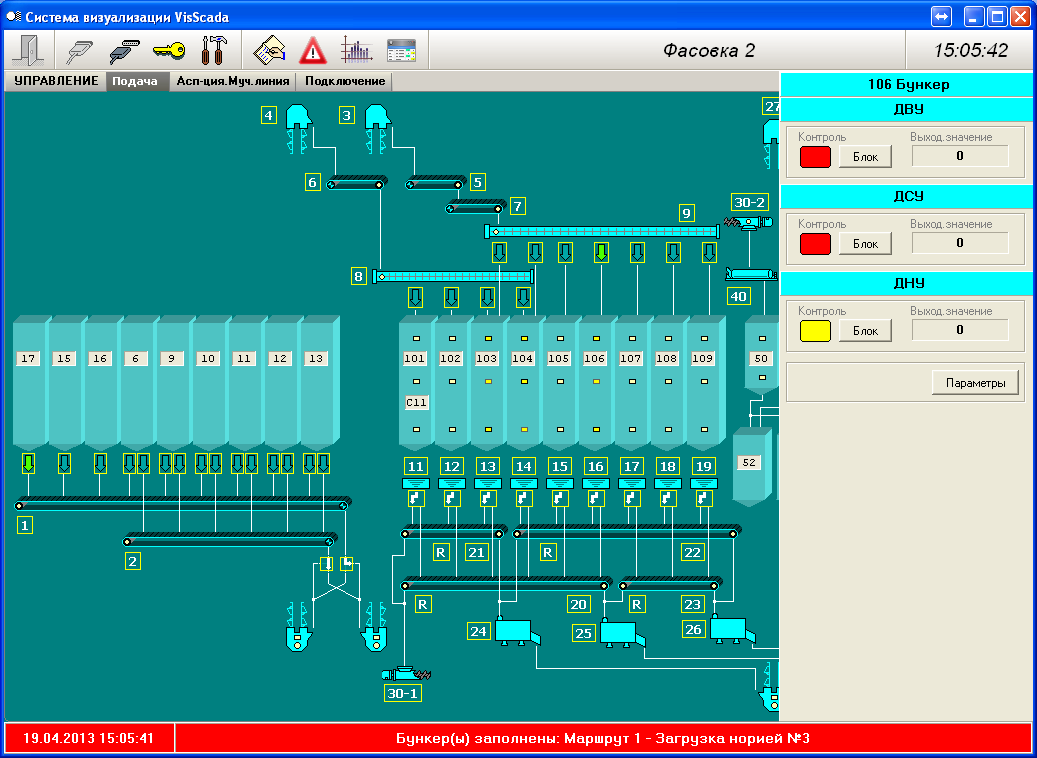Click the yellow key access icon
This screenshot has height=758, width=1037.
[x=169, y=50]
